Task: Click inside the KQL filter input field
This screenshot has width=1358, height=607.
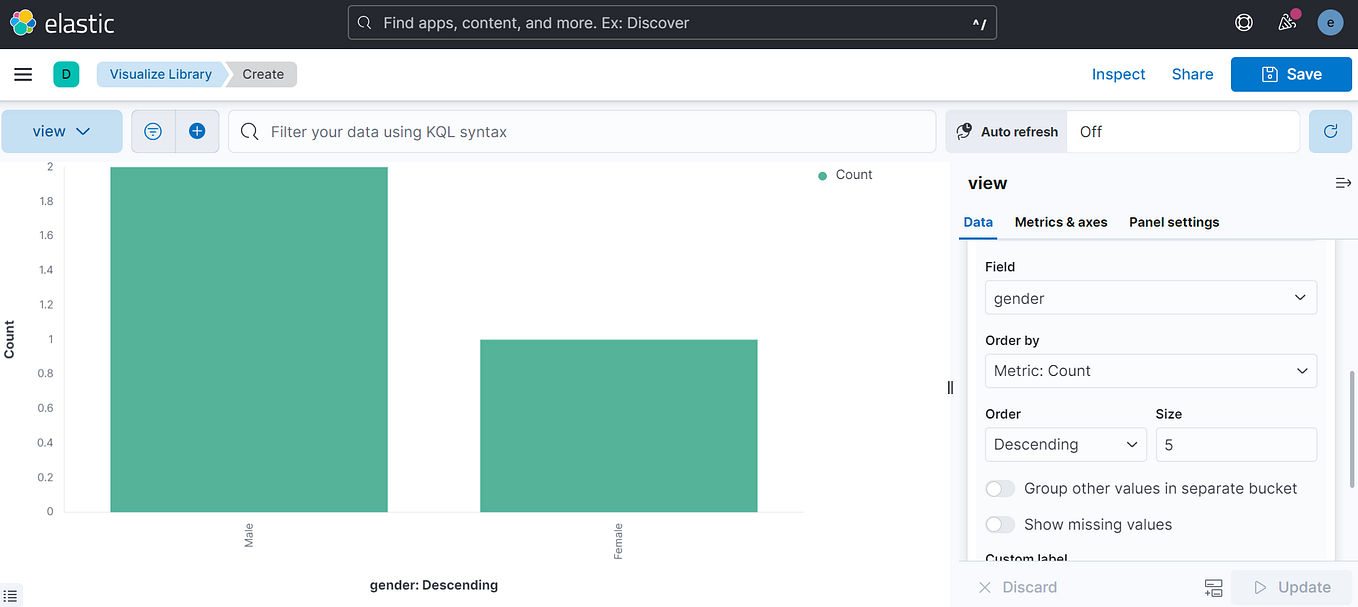Action: [580, 131]
